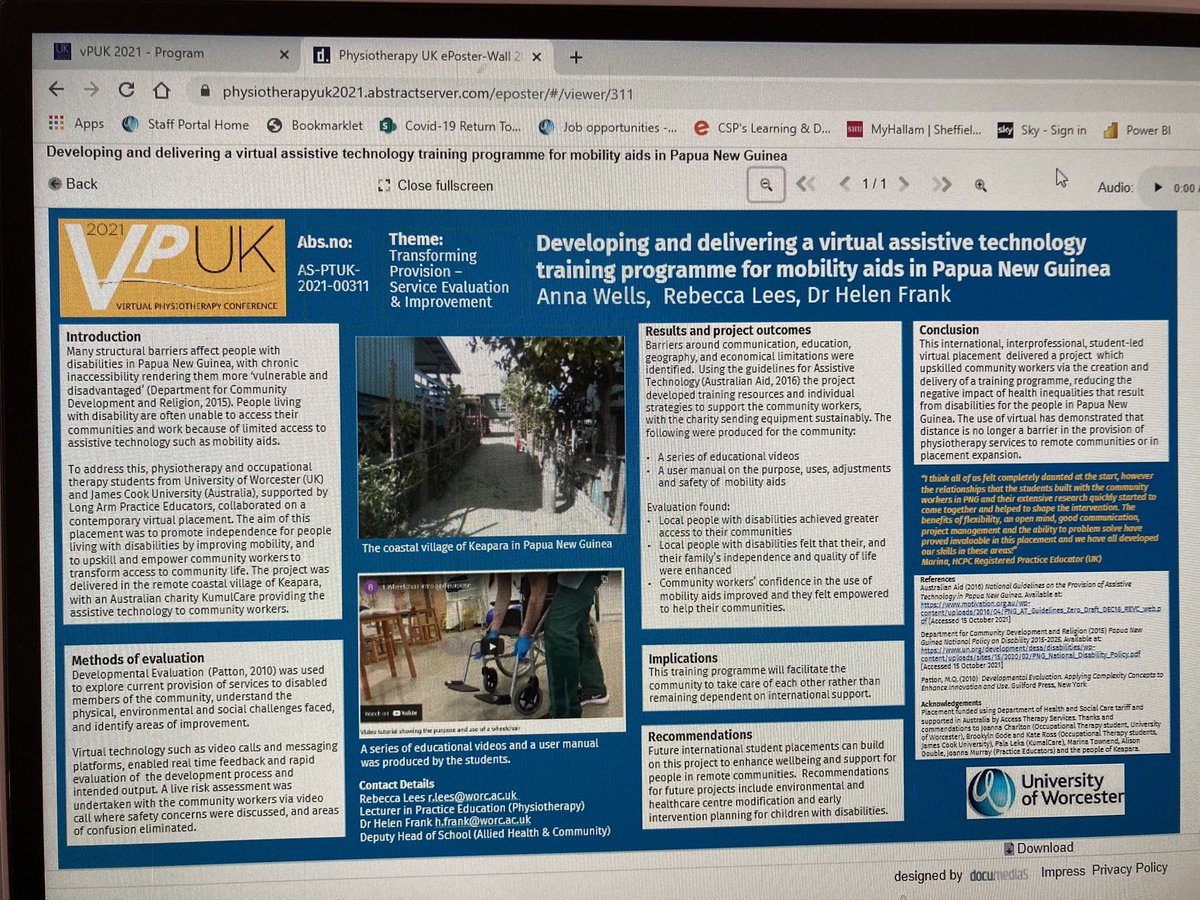1200x900 pixels.
Task: Play the embedded YouTube wheelchair video
Action: tap(491, 646)
